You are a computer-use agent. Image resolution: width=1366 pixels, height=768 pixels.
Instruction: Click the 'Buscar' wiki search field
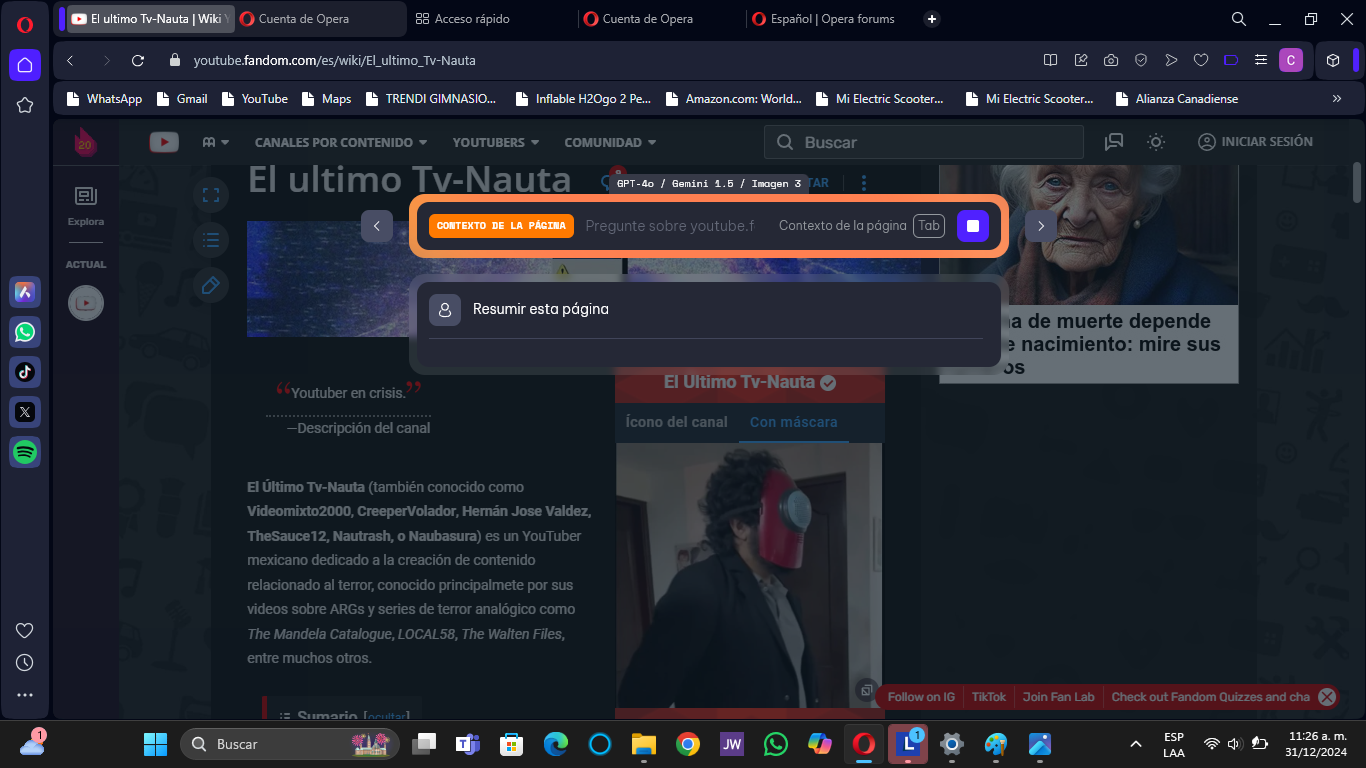pyautogui.click(x=924, y=142)
